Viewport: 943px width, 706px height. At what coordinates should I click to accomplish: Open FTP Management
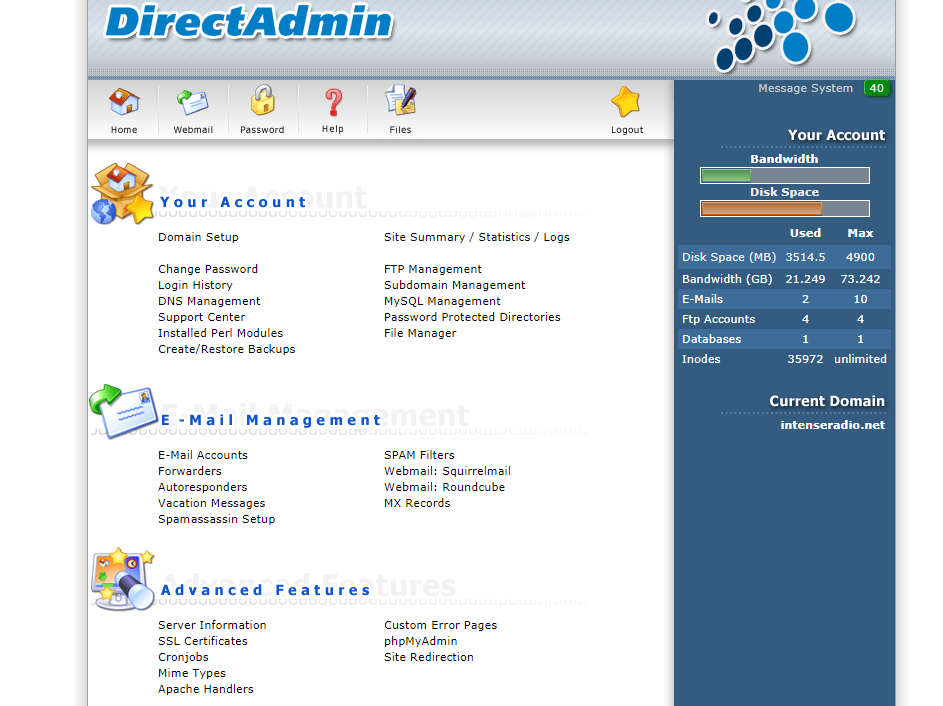pos(433,269)
